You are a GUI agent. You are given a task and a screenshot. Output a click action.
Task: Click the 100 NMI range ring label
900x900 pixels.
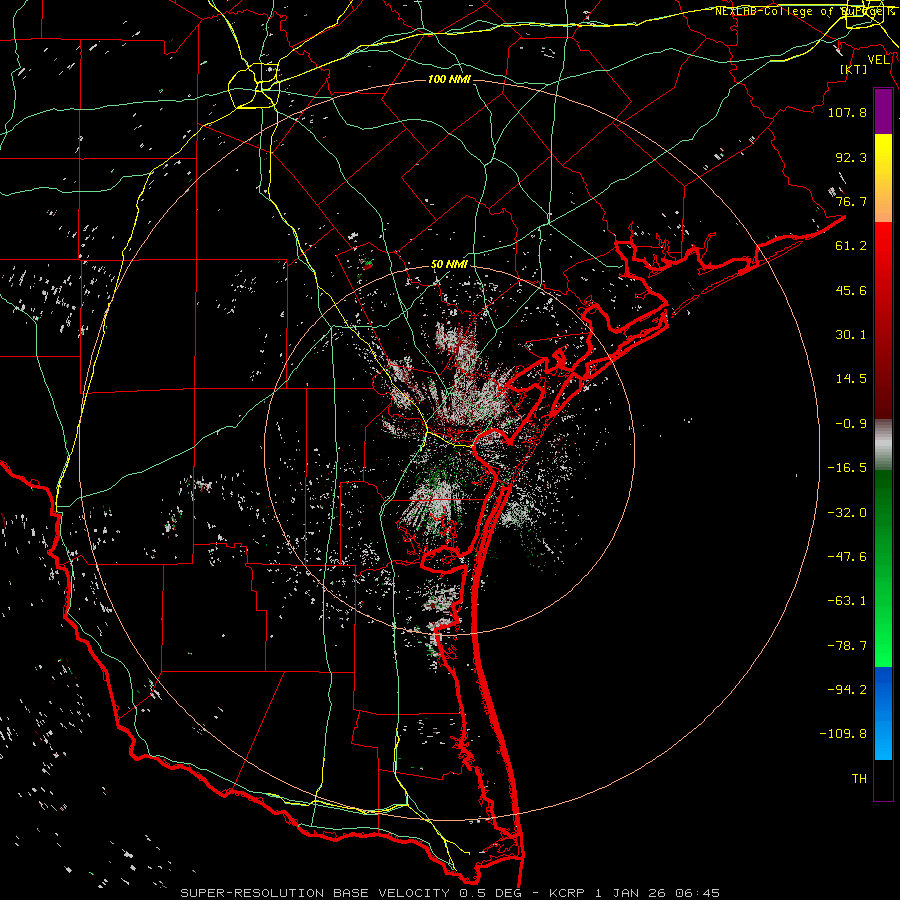click(x=449, y=79)
